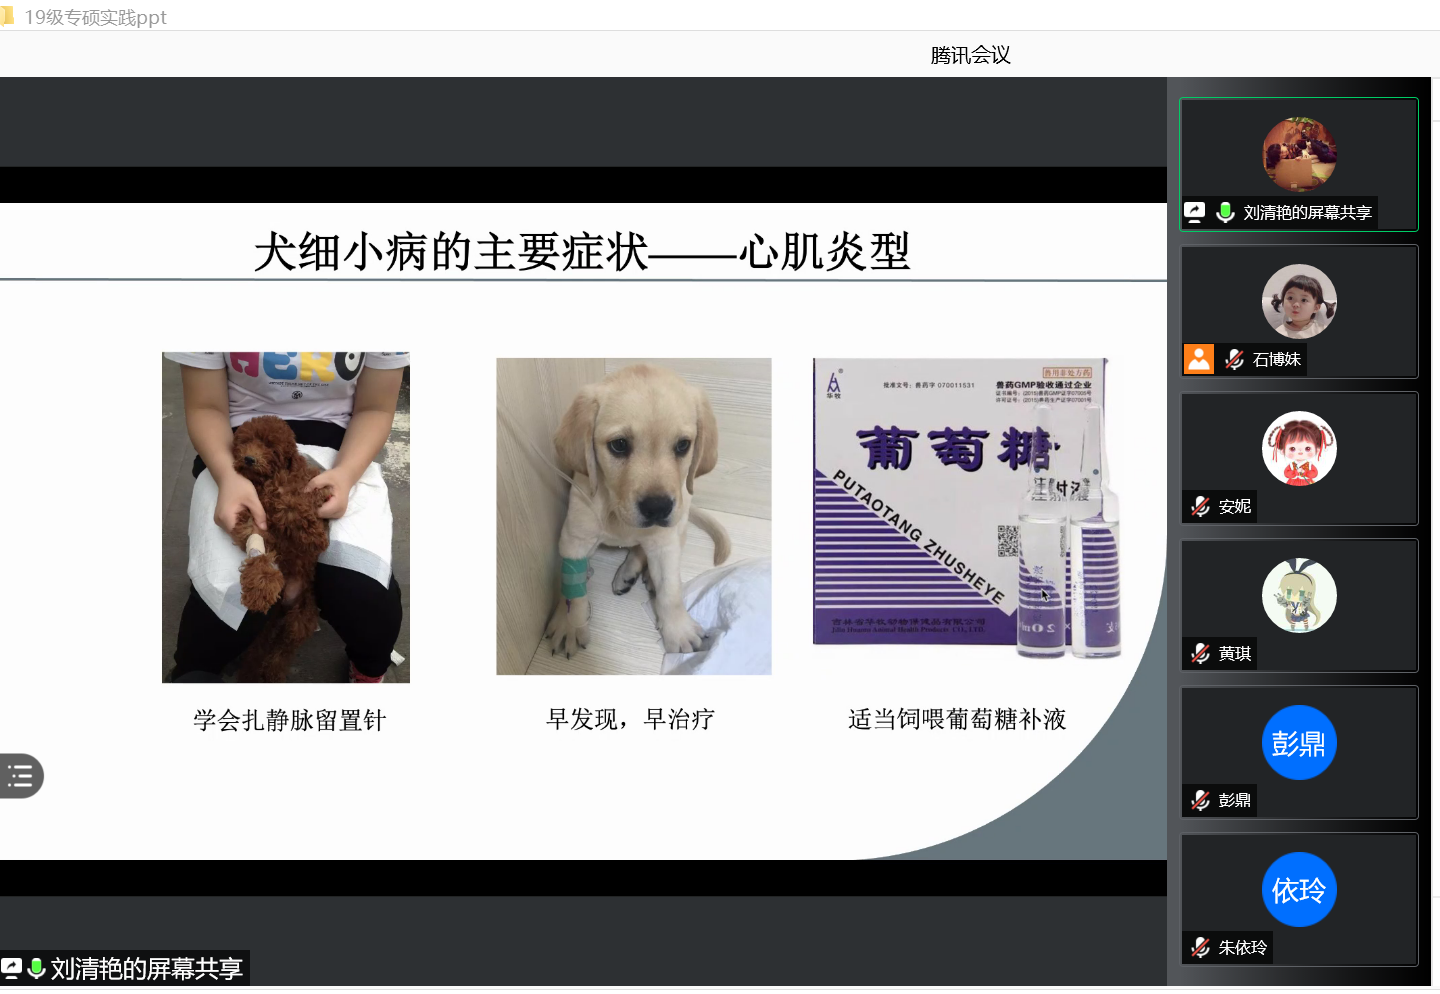Click muted microphone icon next to 石博妹
Viewport: 1440px width, 994px height.
point(1235,359)
